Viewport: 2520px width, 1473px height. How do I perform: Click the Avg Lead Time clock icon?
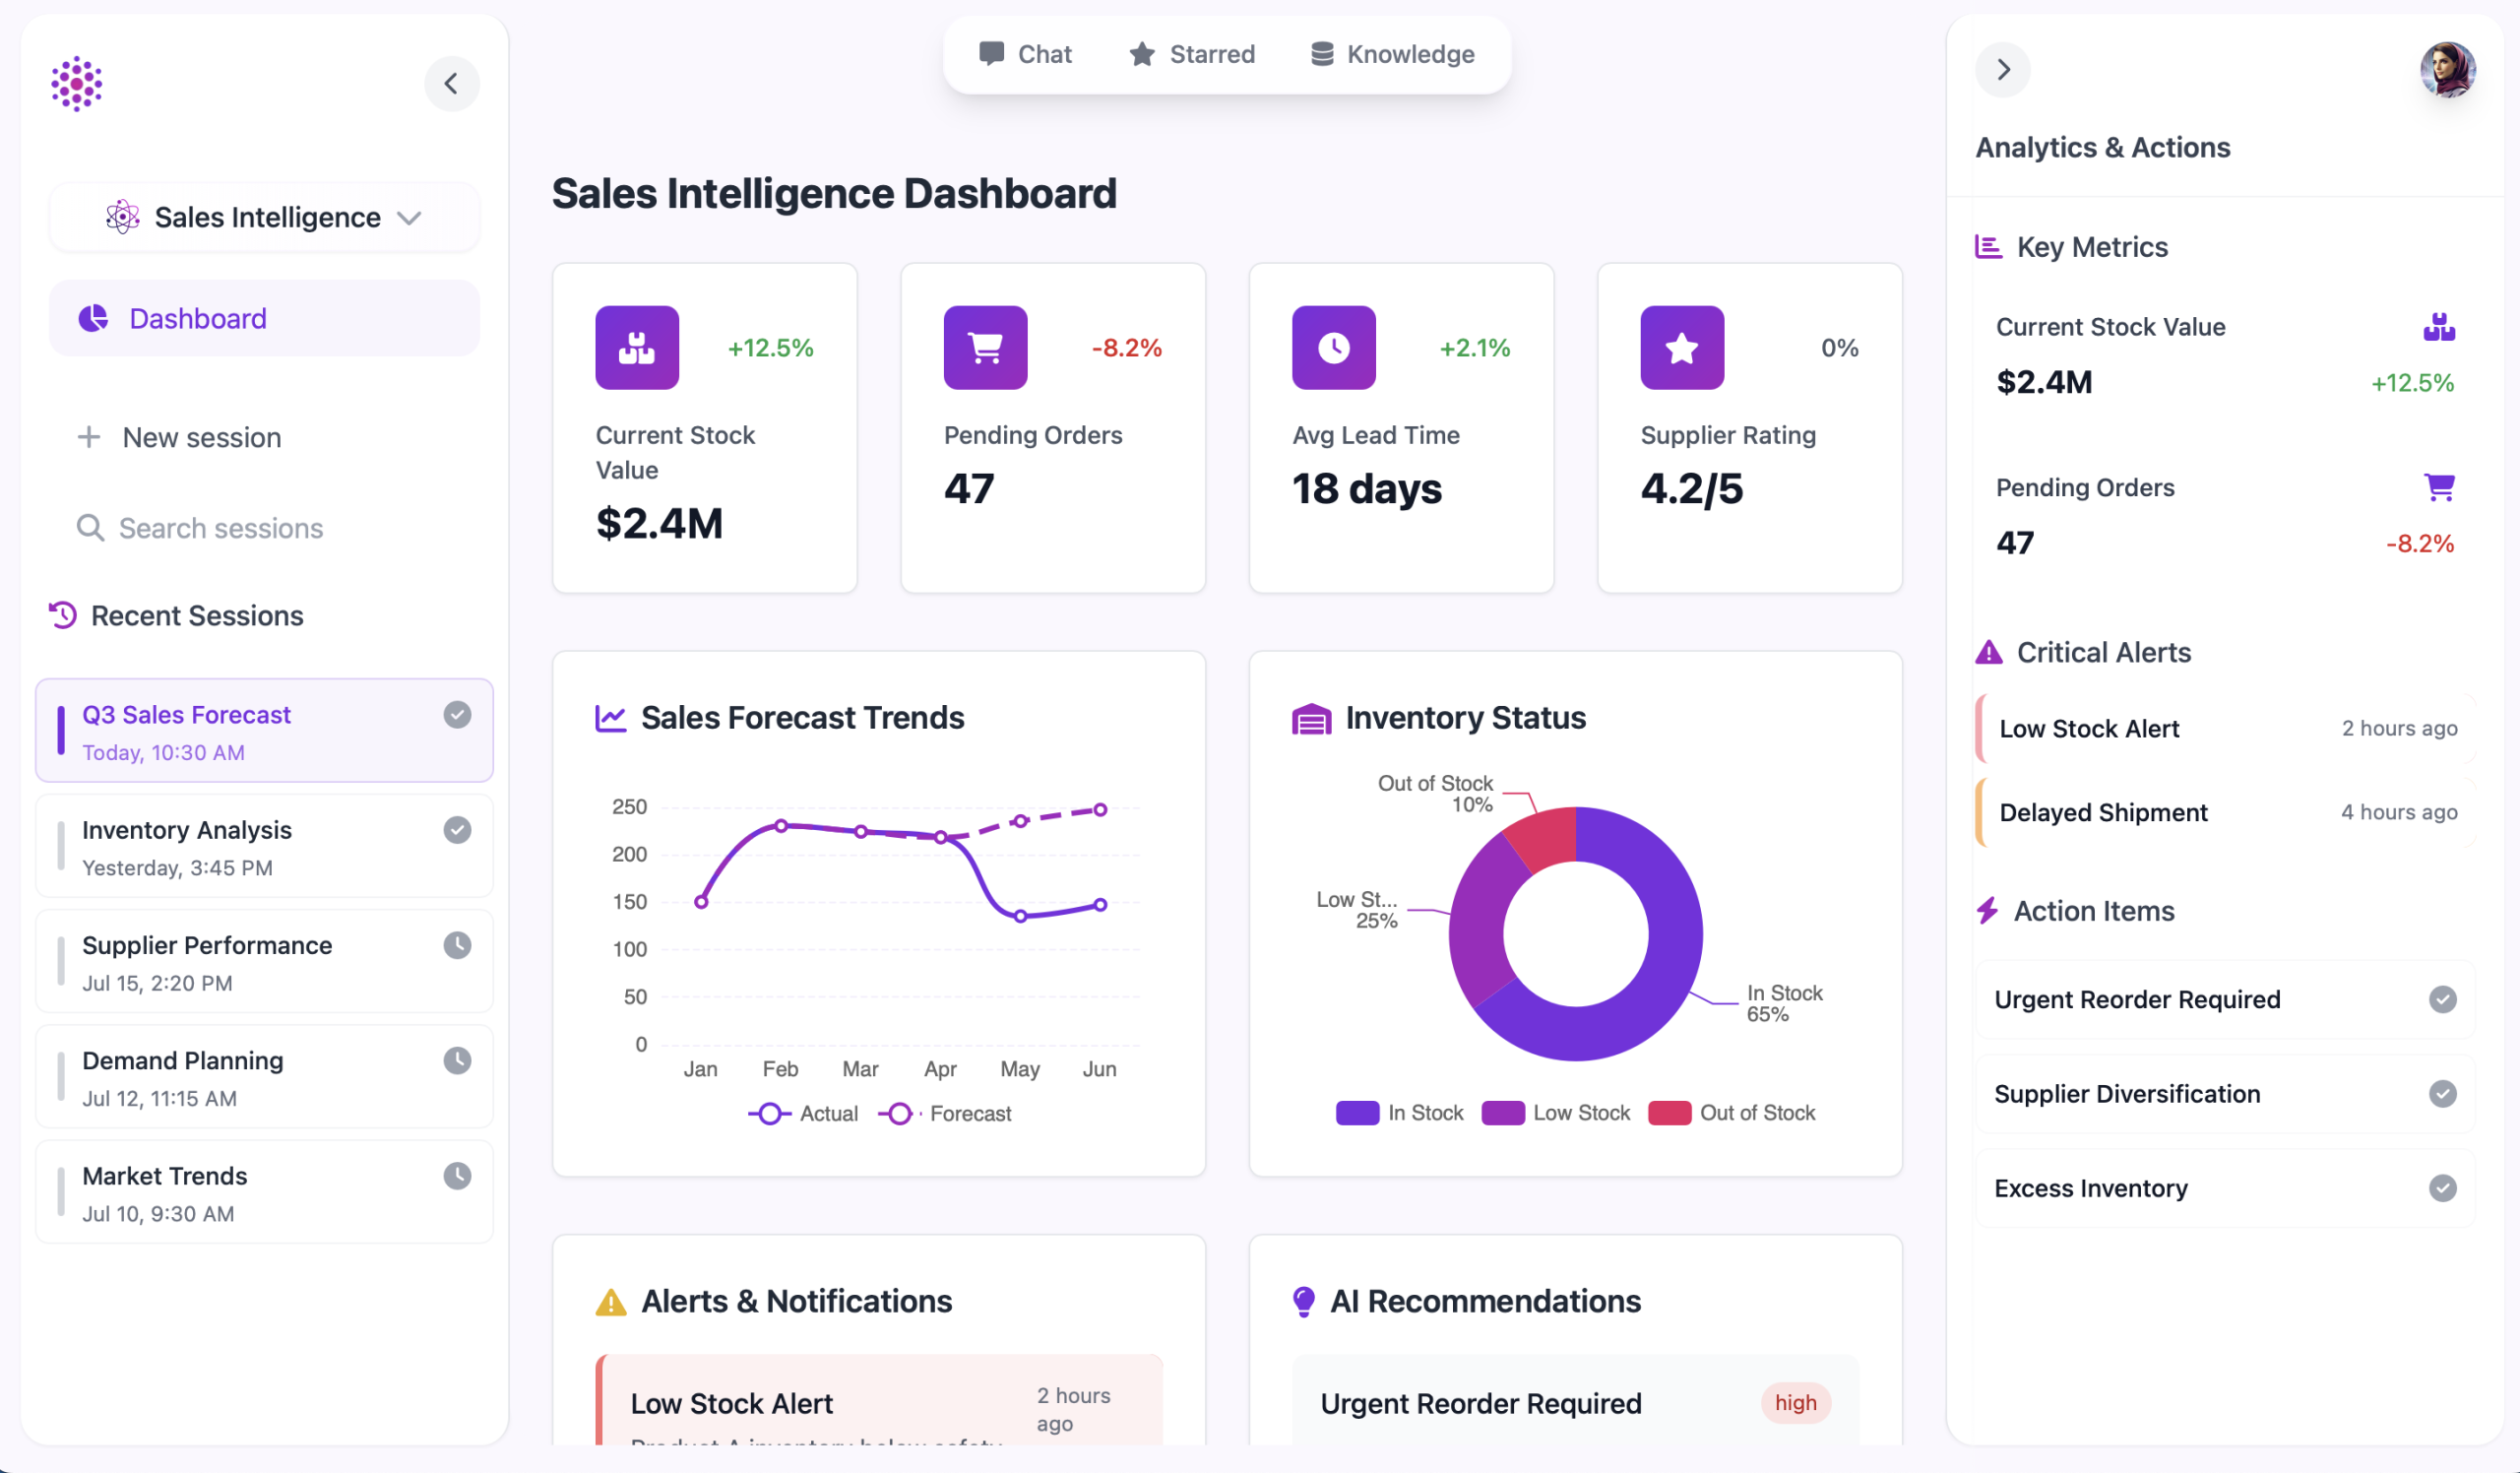(x=1333, y=347)
